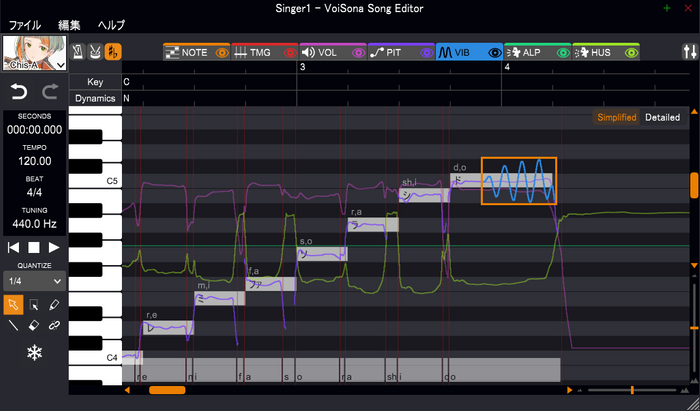Open the QUANTIZE 1/4 dropdown
The height and width of the screenshot is (411, 700).
pyautogui.click(x=34, y=281)
